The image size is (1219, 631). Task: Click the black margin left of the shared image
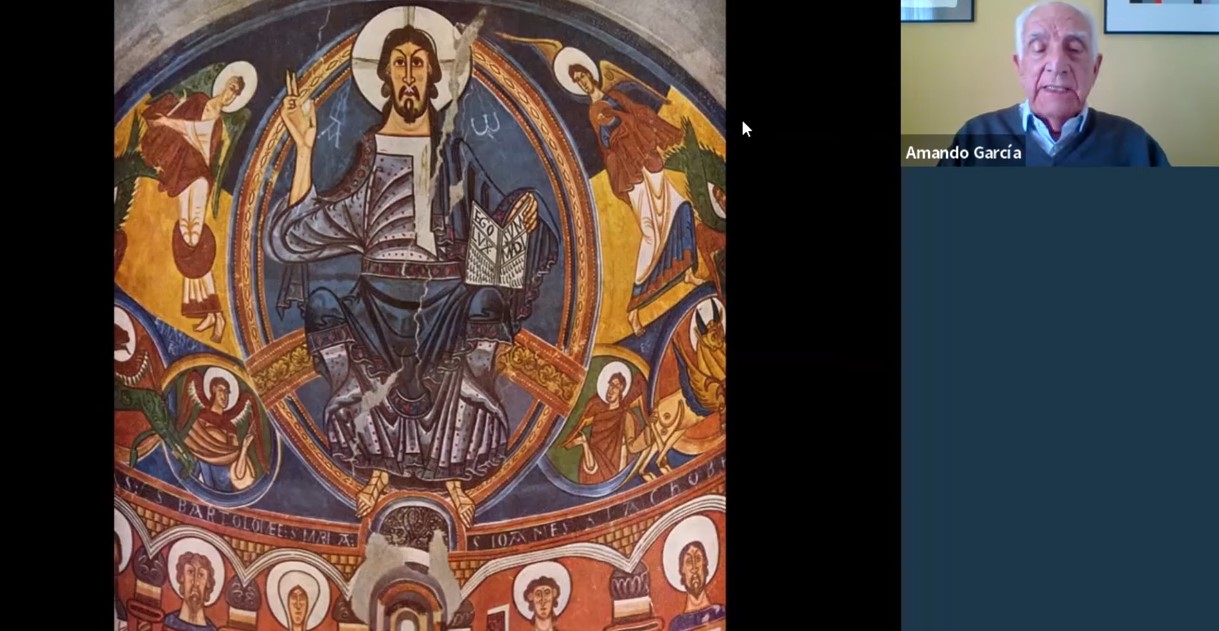[56, 315]
